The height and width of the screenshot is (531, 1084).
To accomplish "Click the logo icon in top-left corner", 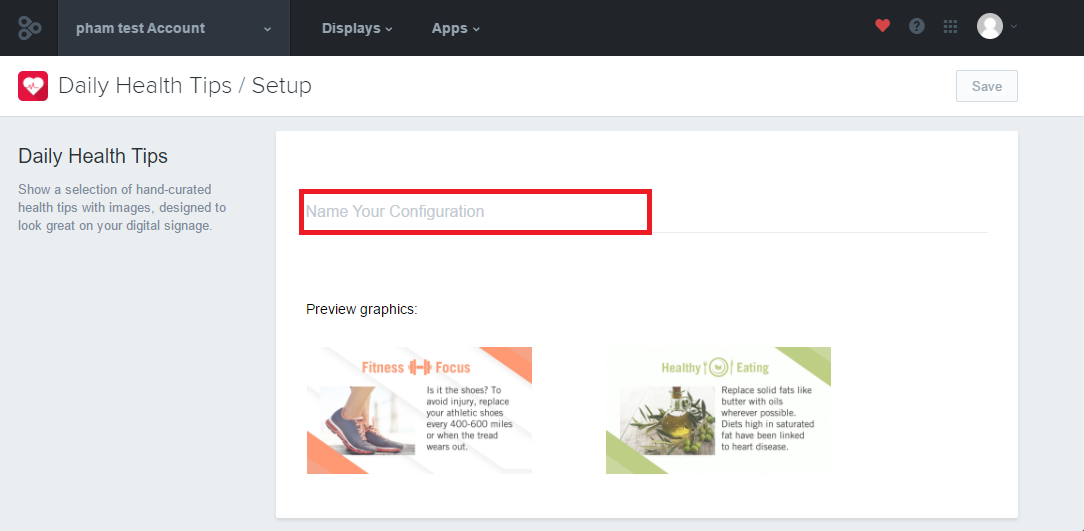I will pos(29,28).
